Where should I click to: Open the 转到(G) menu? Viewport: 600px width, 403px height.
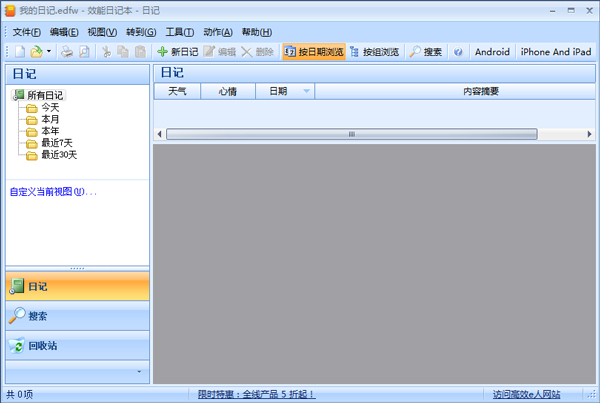click(141, 32)
